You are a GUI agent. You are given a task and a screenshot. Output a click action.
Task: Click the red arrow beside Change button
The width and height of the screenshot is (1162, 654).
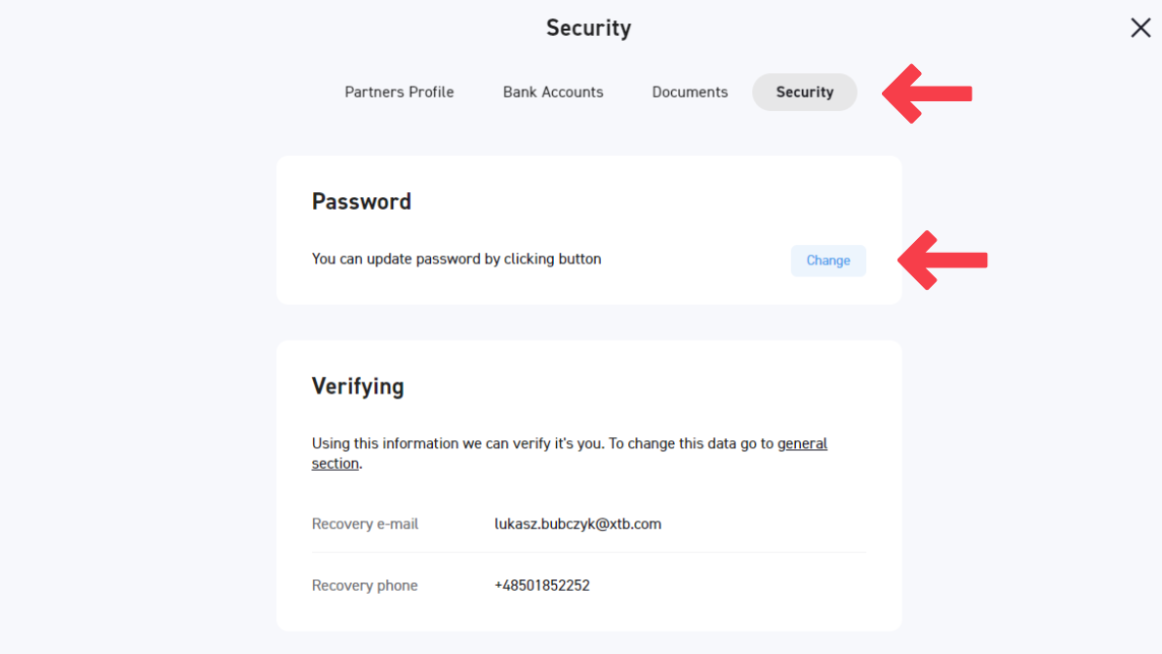click(941, 260)
